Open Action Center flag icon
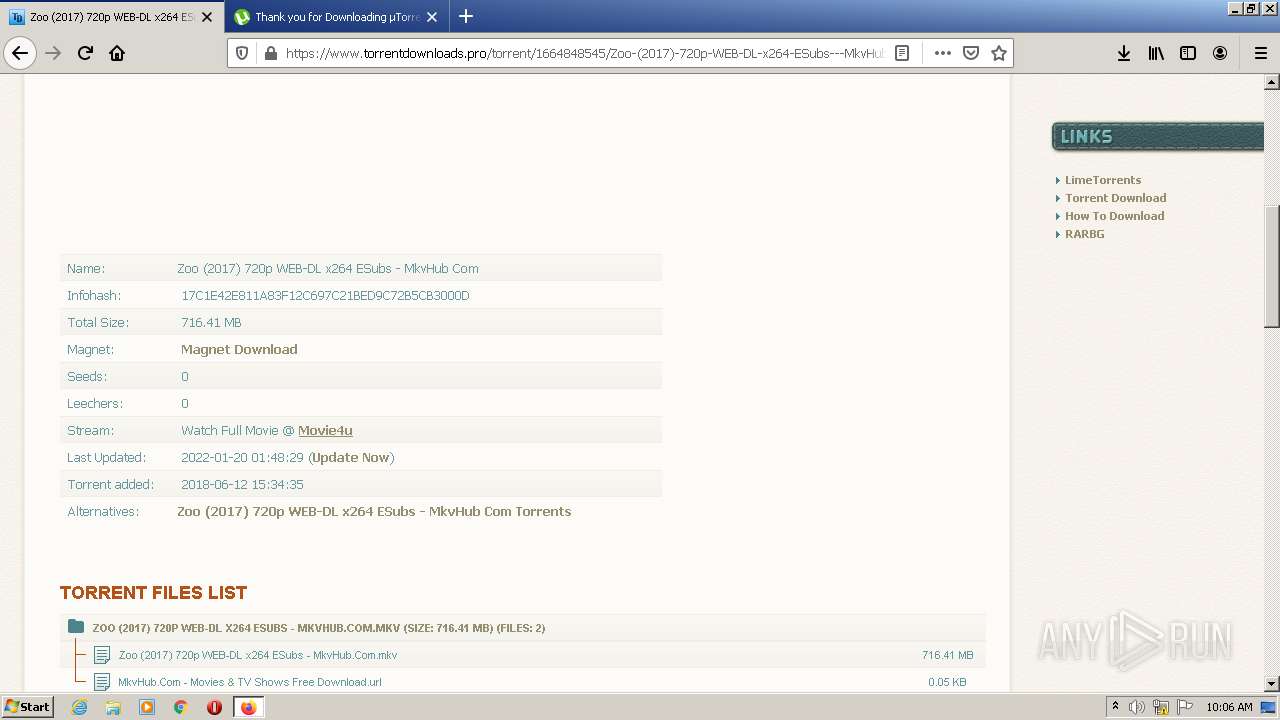Screen dimensions: 1280x720 1185,707
